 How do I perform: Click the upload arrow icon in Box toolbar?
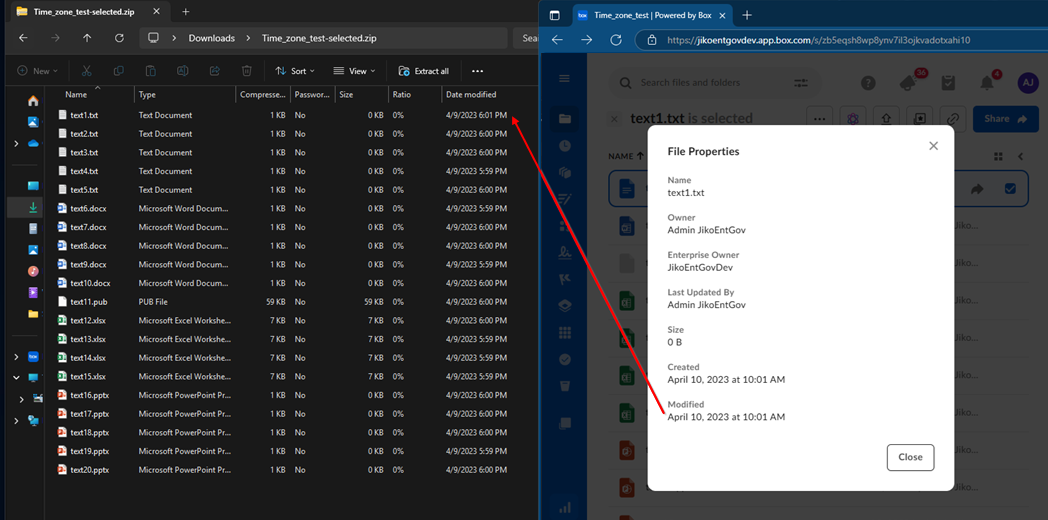pyautogui.click(x=886, y=119)
